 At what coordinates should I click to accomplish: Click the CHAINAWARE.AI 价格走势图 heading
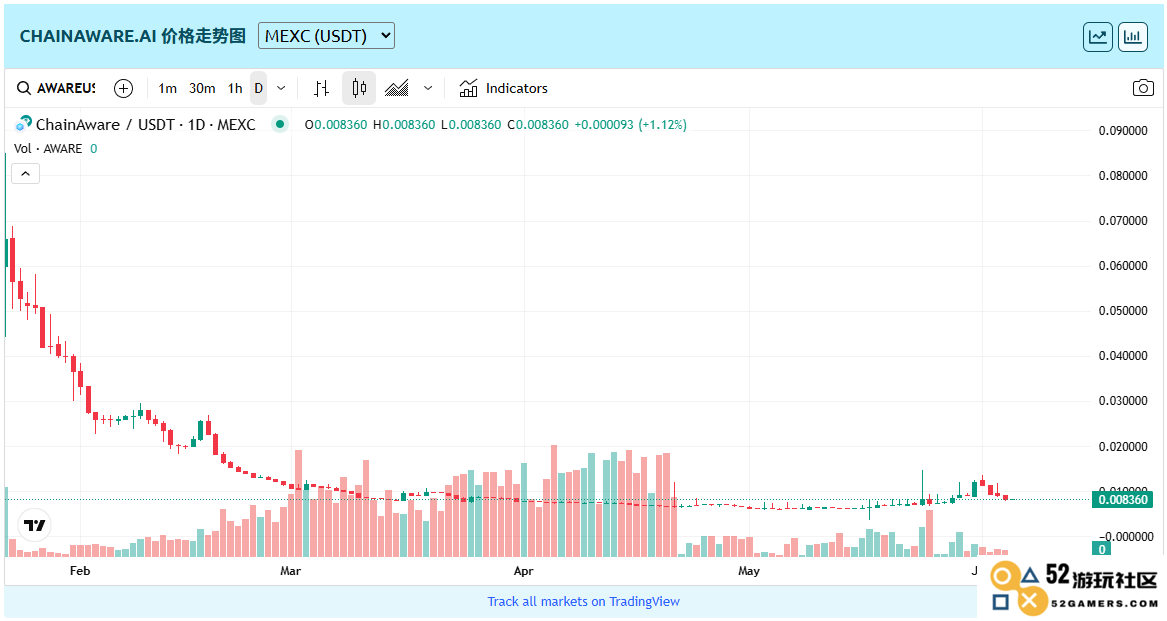click(x=132, y=36)
